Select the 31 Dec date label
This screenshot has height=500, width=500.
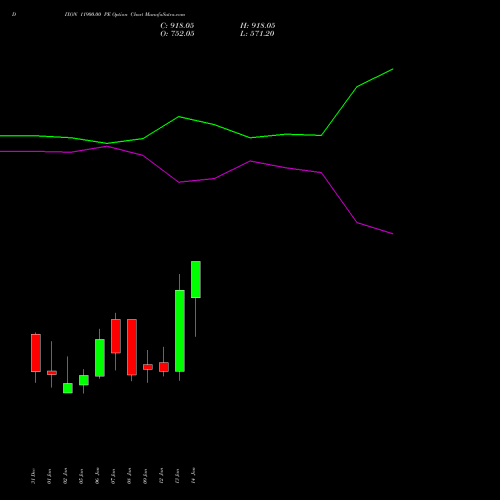(x=33, y=476)
